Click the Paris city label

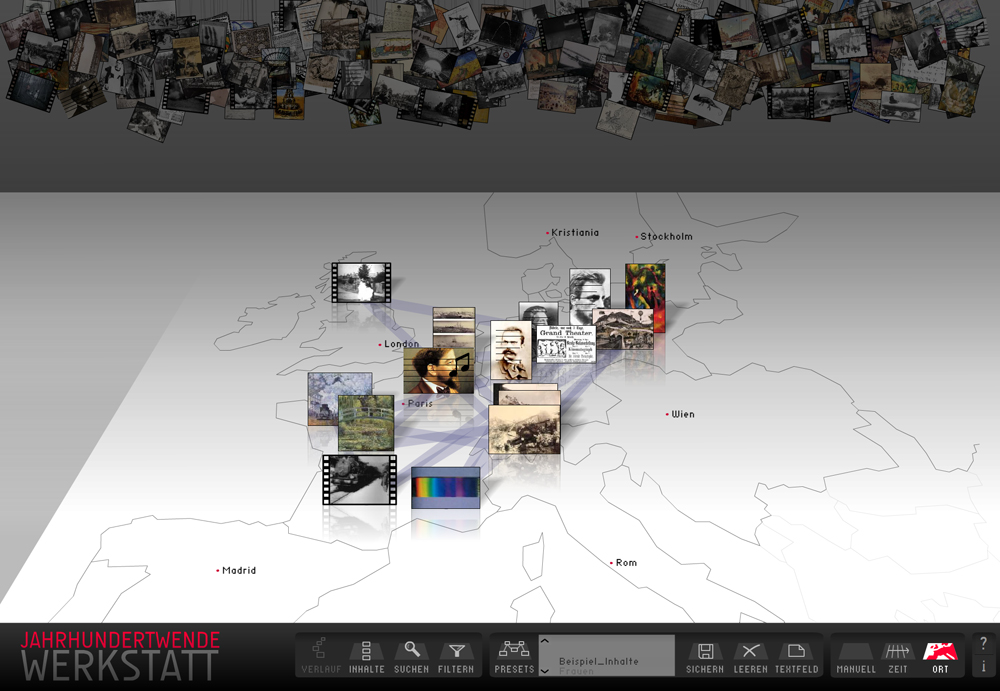tap(420, 403)
